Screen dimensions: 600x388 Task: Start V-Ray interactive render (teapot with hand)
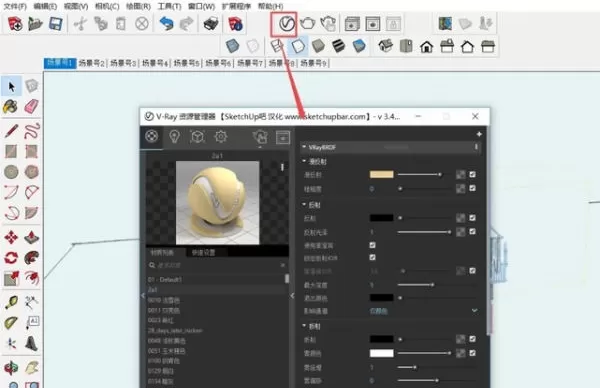[x=328, y=24]
